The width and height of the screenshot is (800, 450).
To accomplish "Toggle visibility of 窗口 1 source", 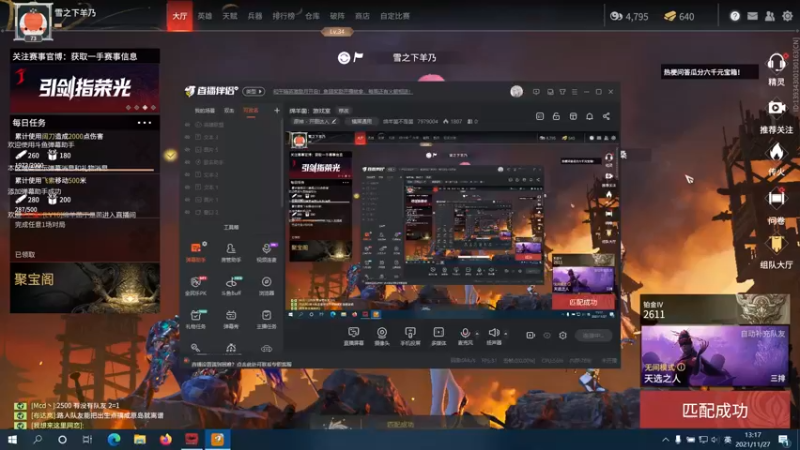I will point(188,212).
